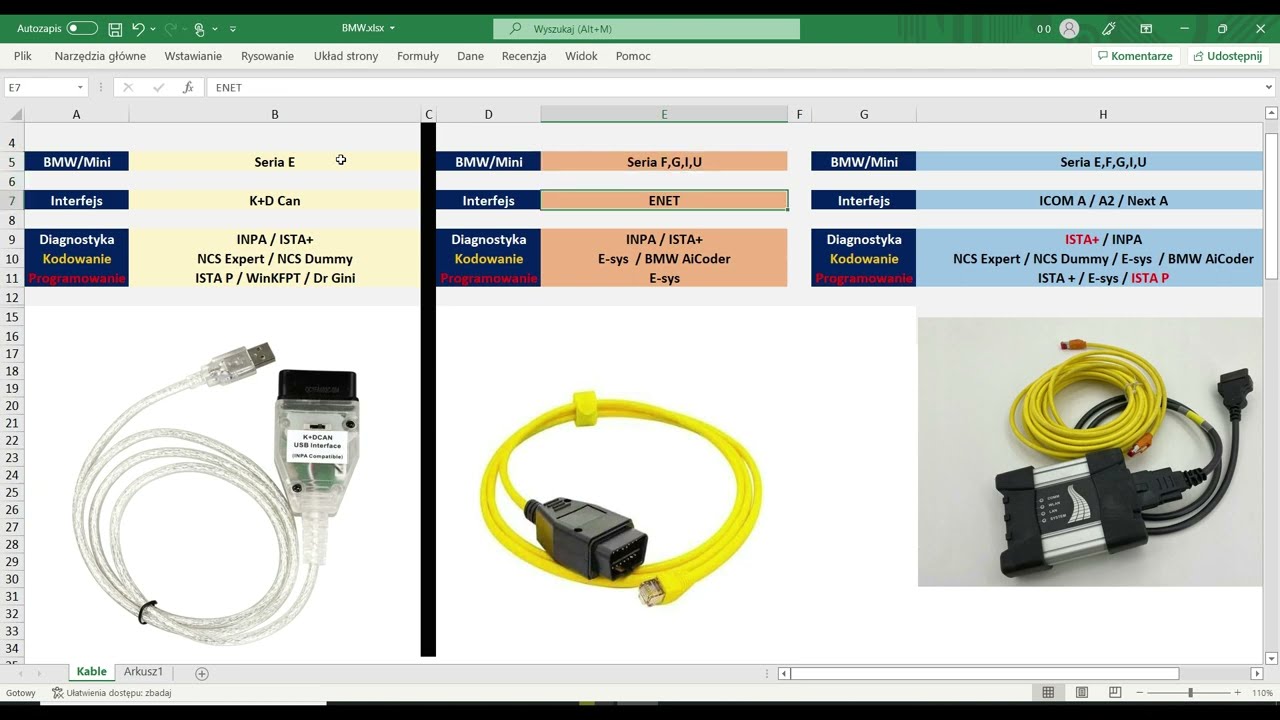The image size is (1280, 720).
Task: Switch to Układ strony ribbon tab
Action: point(346,56)
